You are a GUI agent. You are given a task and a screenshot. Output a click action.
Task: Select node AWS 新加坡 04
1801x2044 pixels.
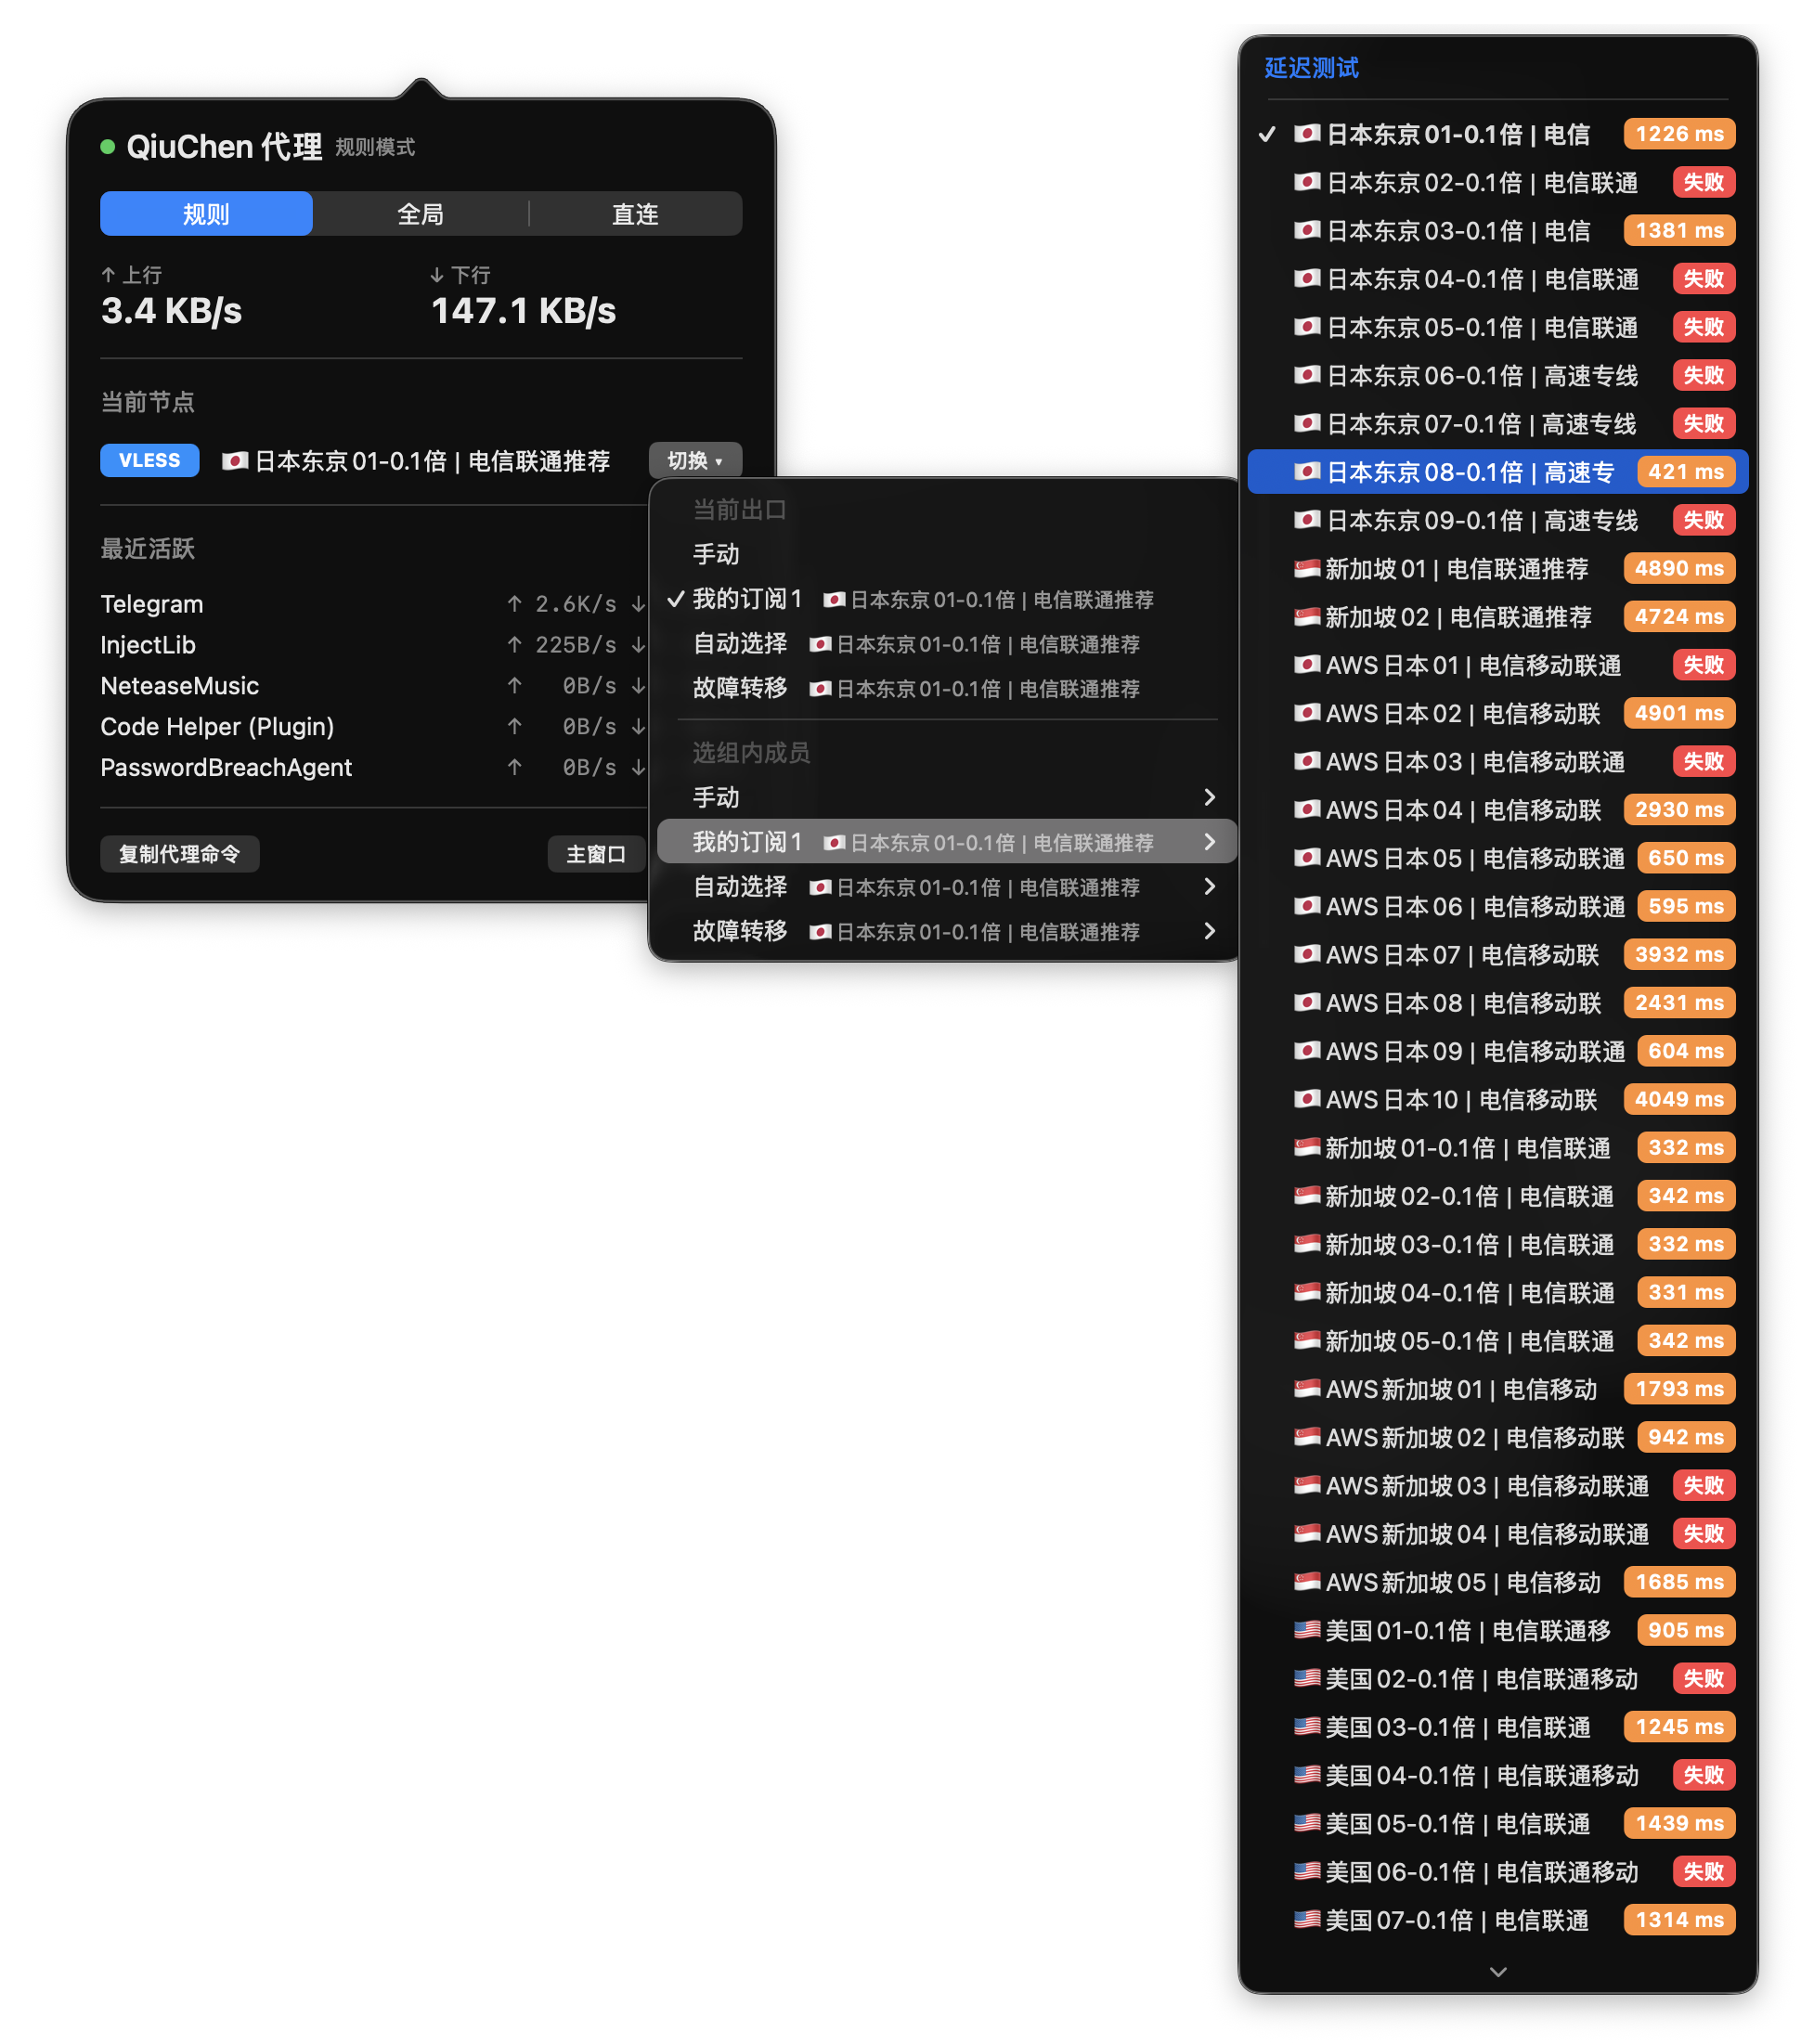(1498, 1533)
